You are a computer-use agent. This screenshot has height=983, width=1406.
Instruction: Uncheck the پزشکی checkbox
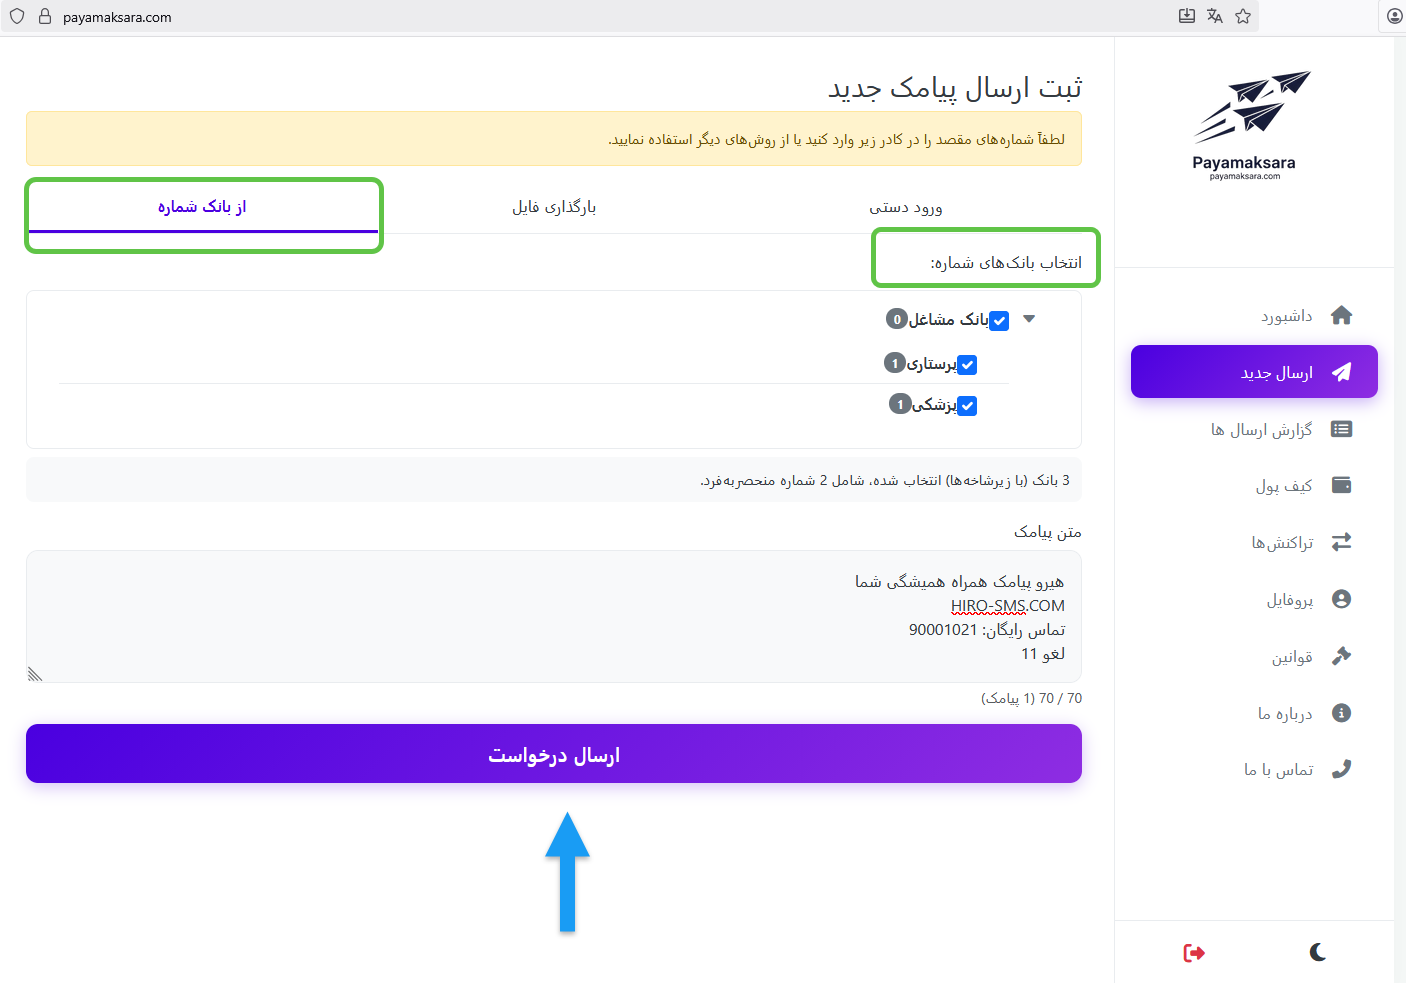[966, 406]
